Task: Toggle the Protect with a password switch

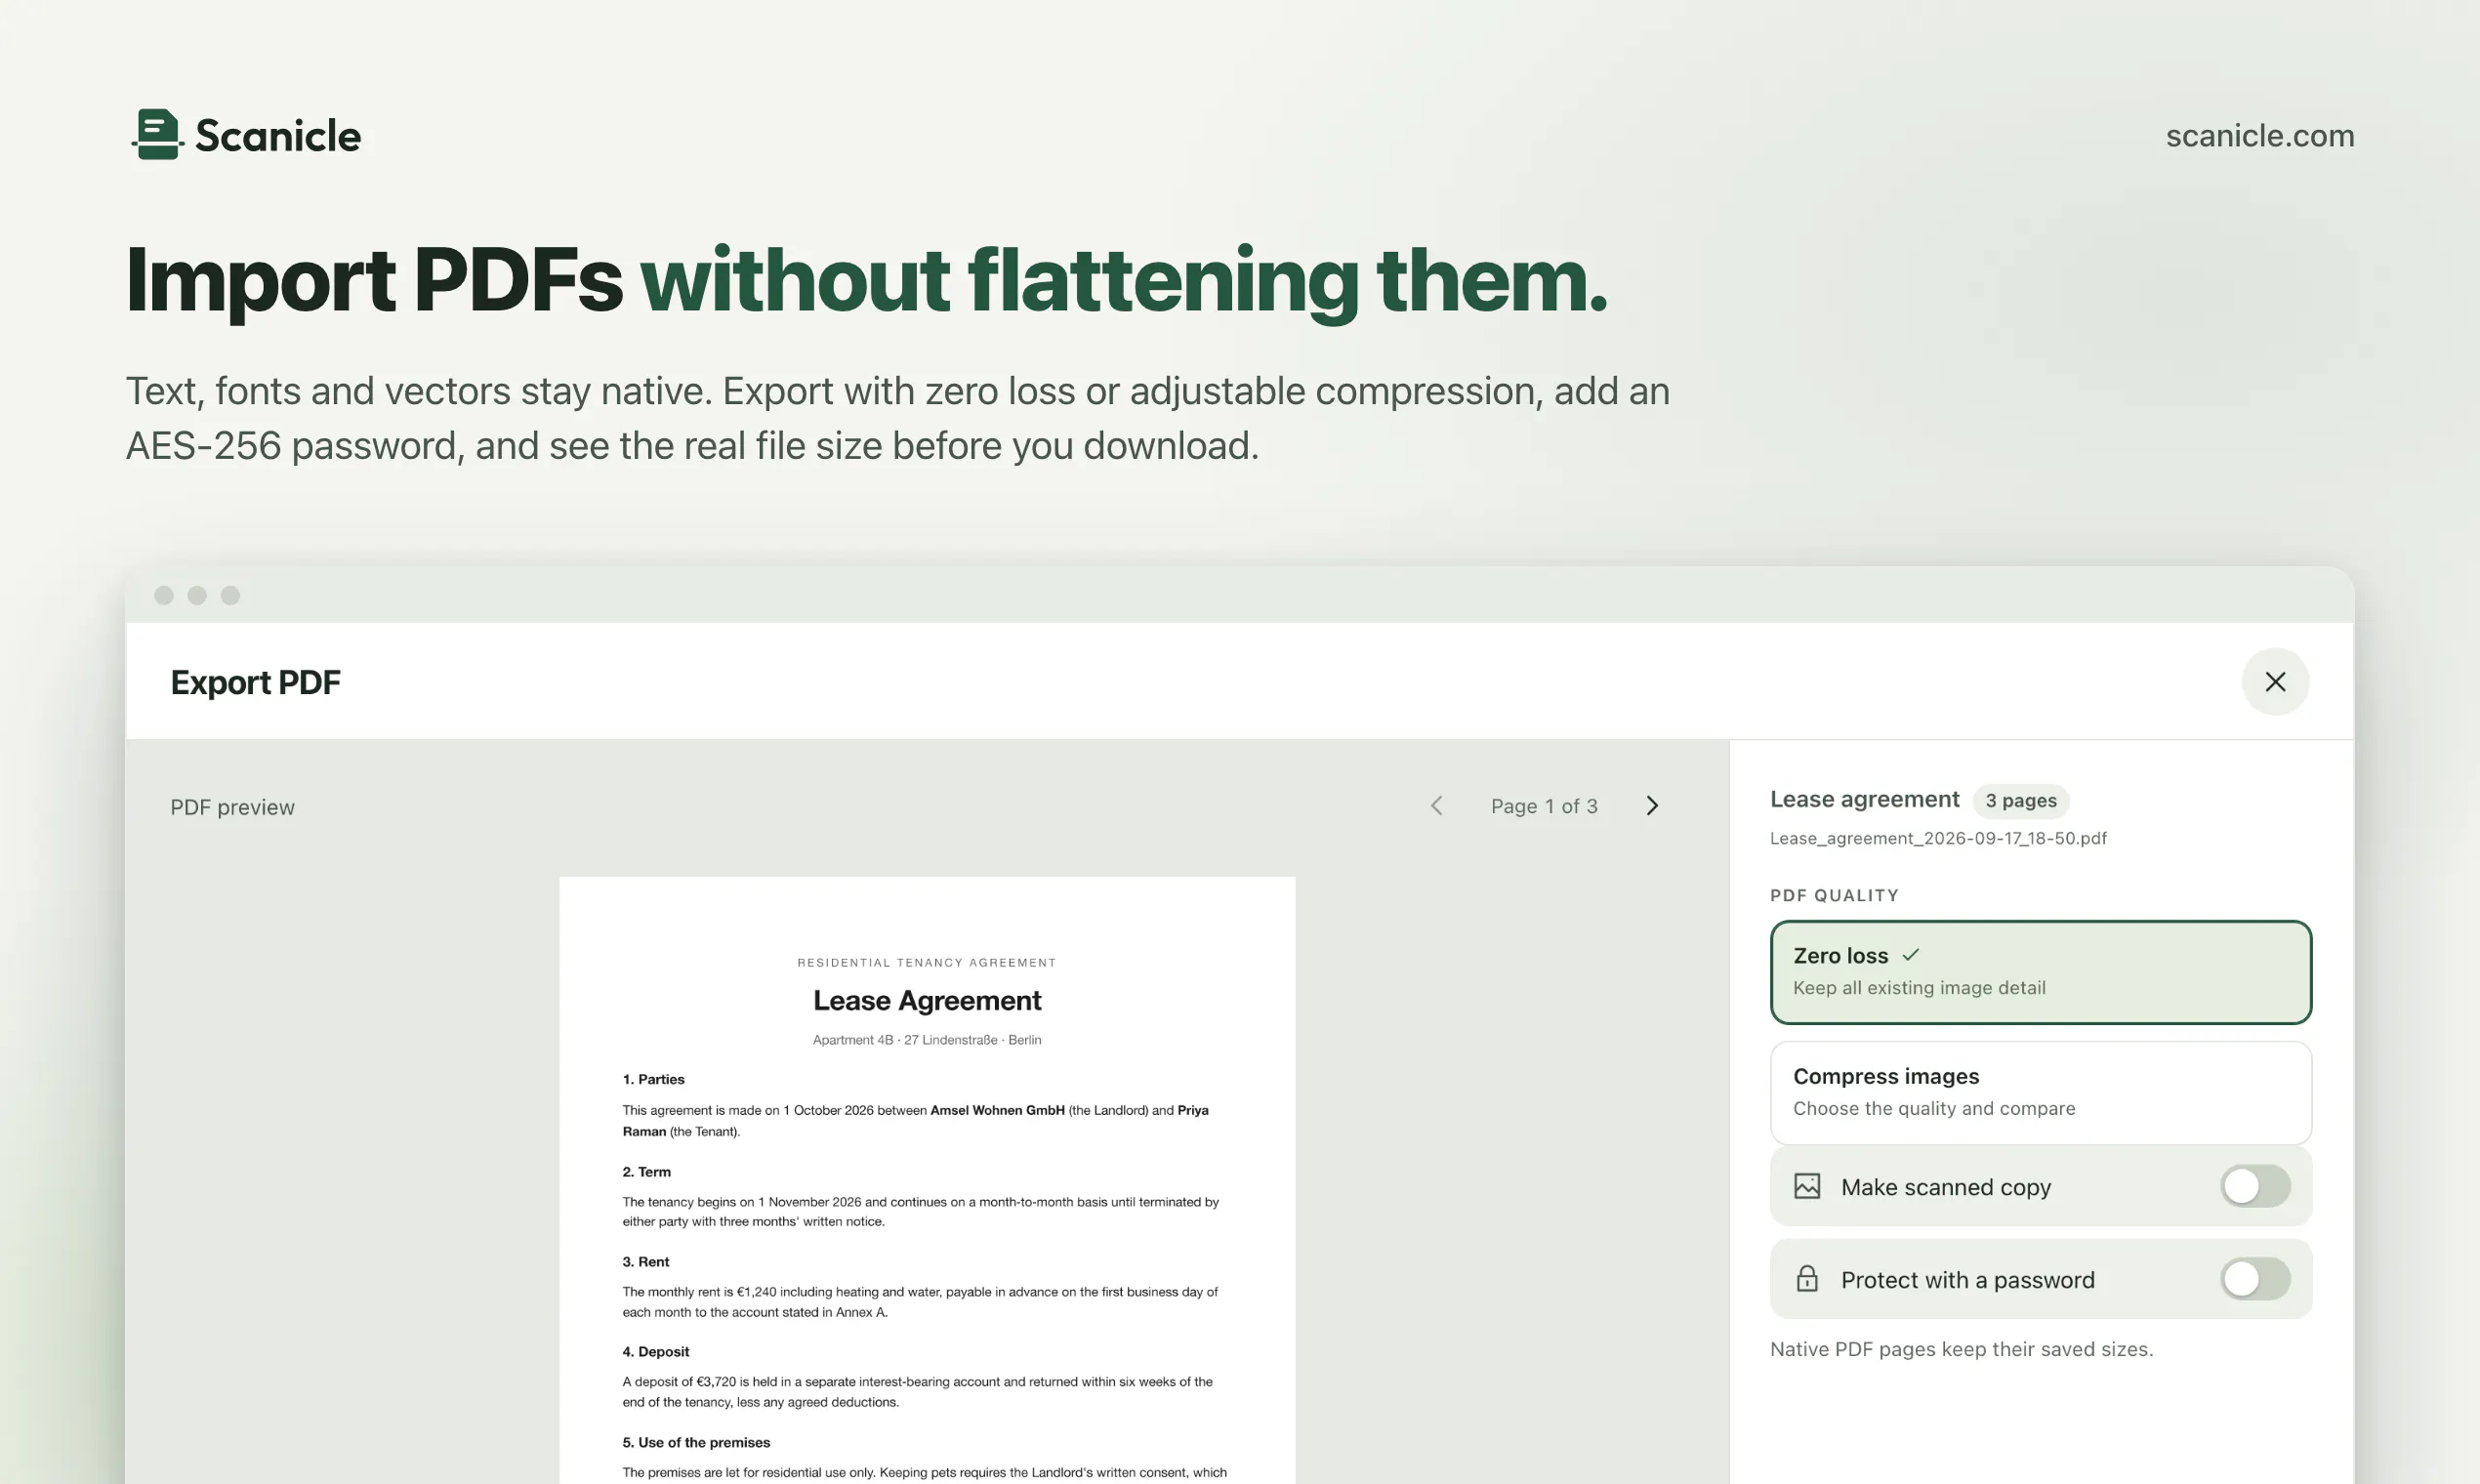Action: (x=2255, y=1279)
